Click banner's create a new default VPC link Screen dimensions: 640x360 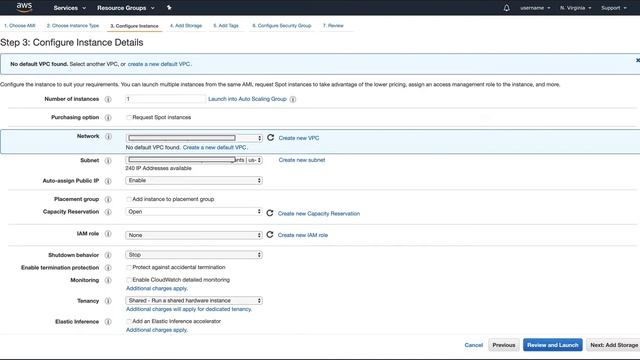(159, 64)
